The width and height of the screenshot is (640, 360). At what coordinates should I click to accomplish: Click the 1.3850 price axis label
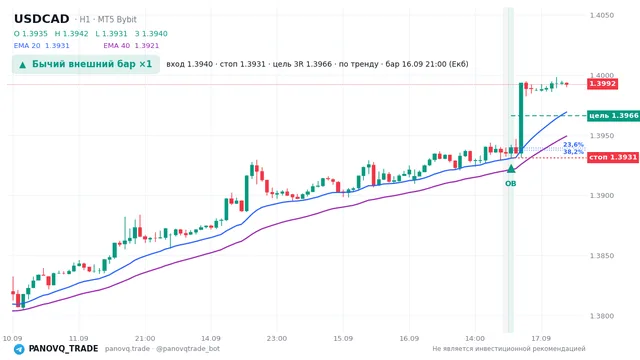pyautogui.click(x=602, y=256)
